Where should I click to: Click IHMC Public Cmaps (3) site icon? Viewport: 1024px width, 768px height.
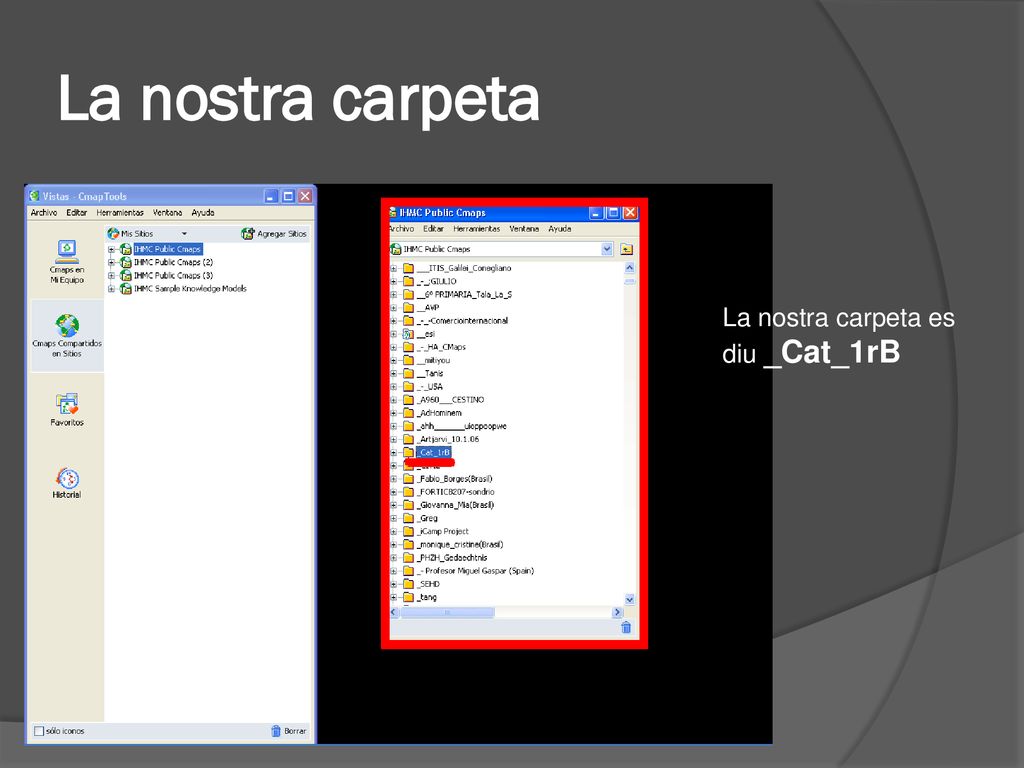click(x=126, y=275)
